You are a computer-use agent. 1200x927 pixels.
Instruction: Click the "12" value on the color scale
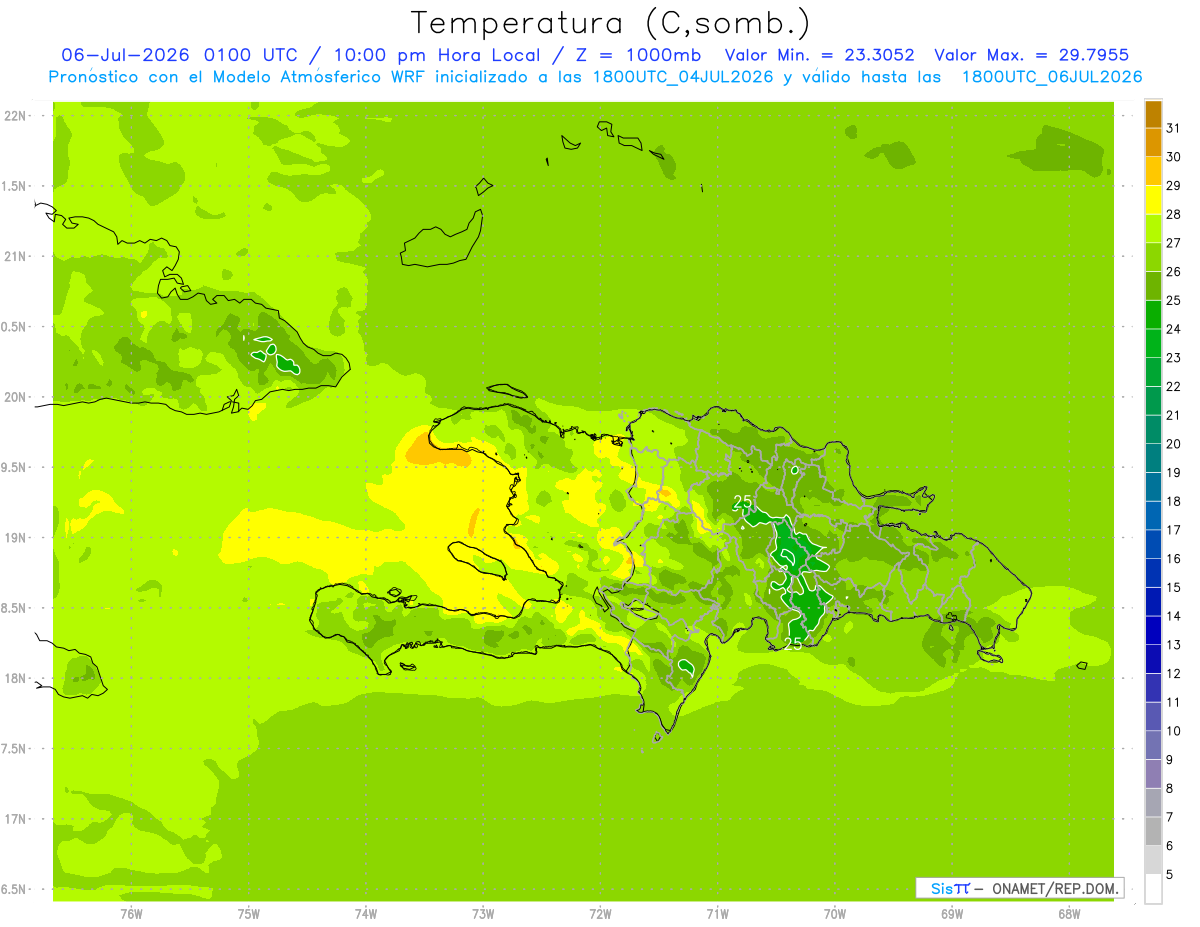point(1174,673)
